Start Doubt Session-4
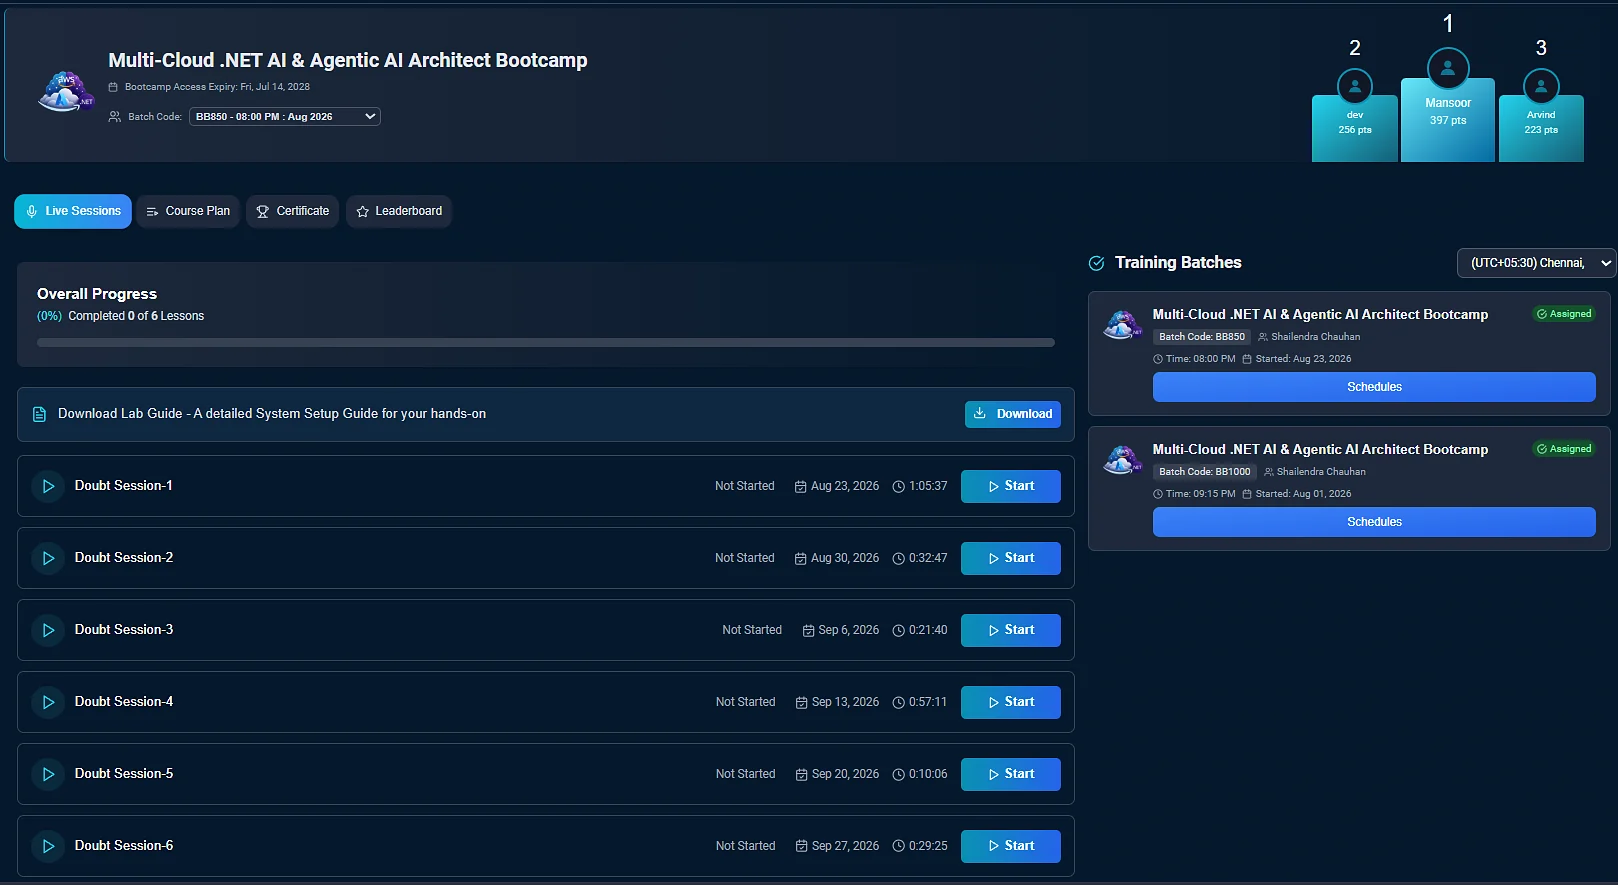 [1011, 702]
